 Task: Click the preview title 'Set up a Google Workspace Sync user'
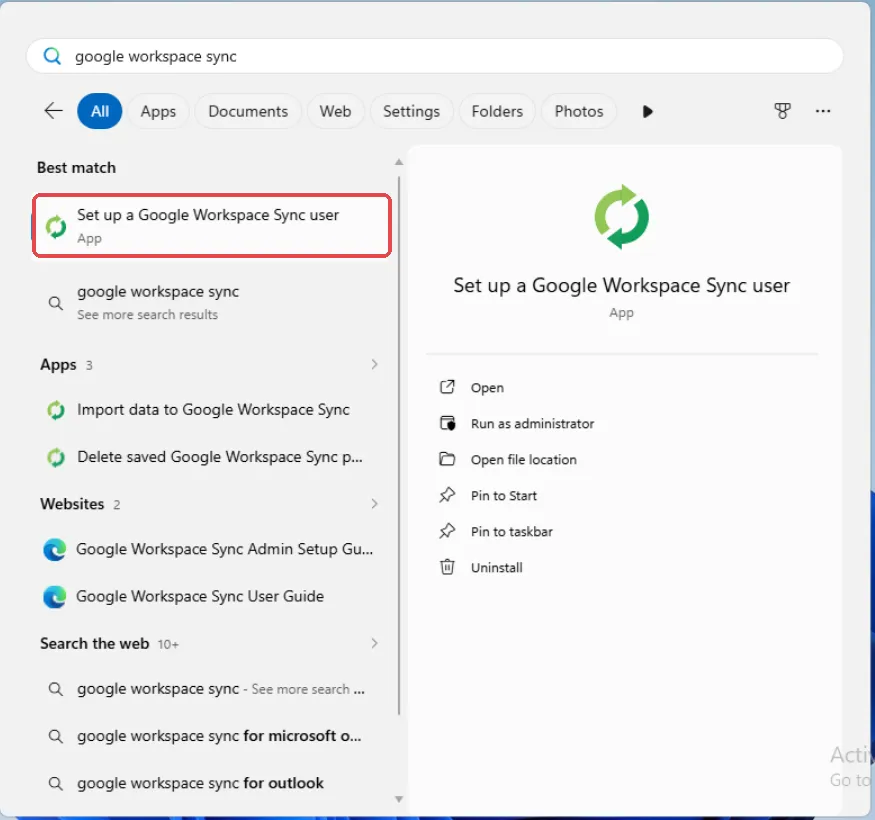pyautogui.click(x=621, y=285)
